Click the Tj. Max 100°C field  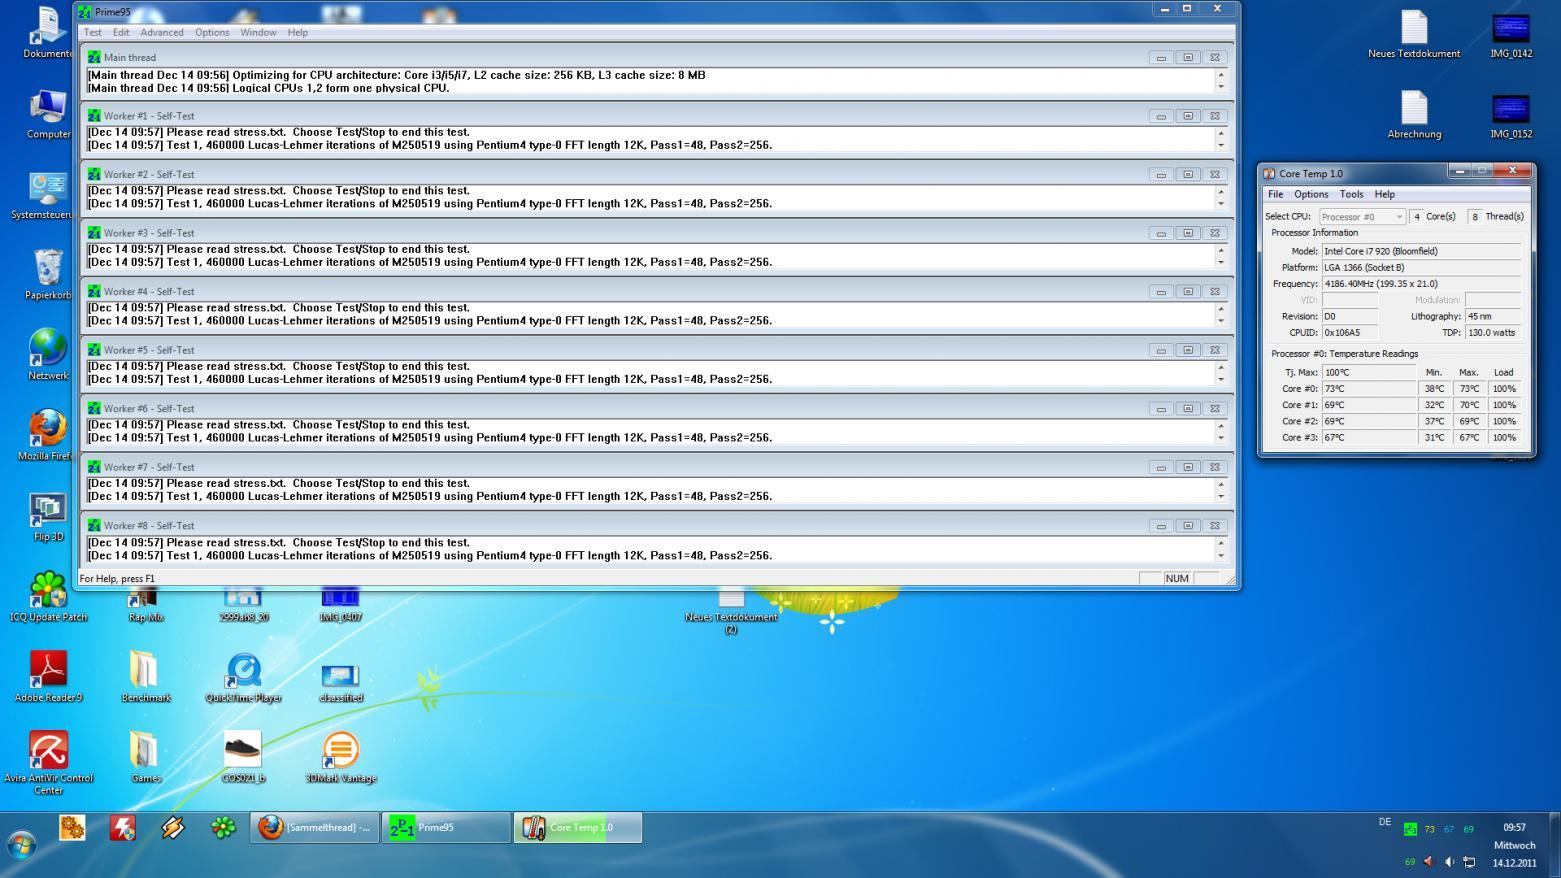pos(1369,372)
